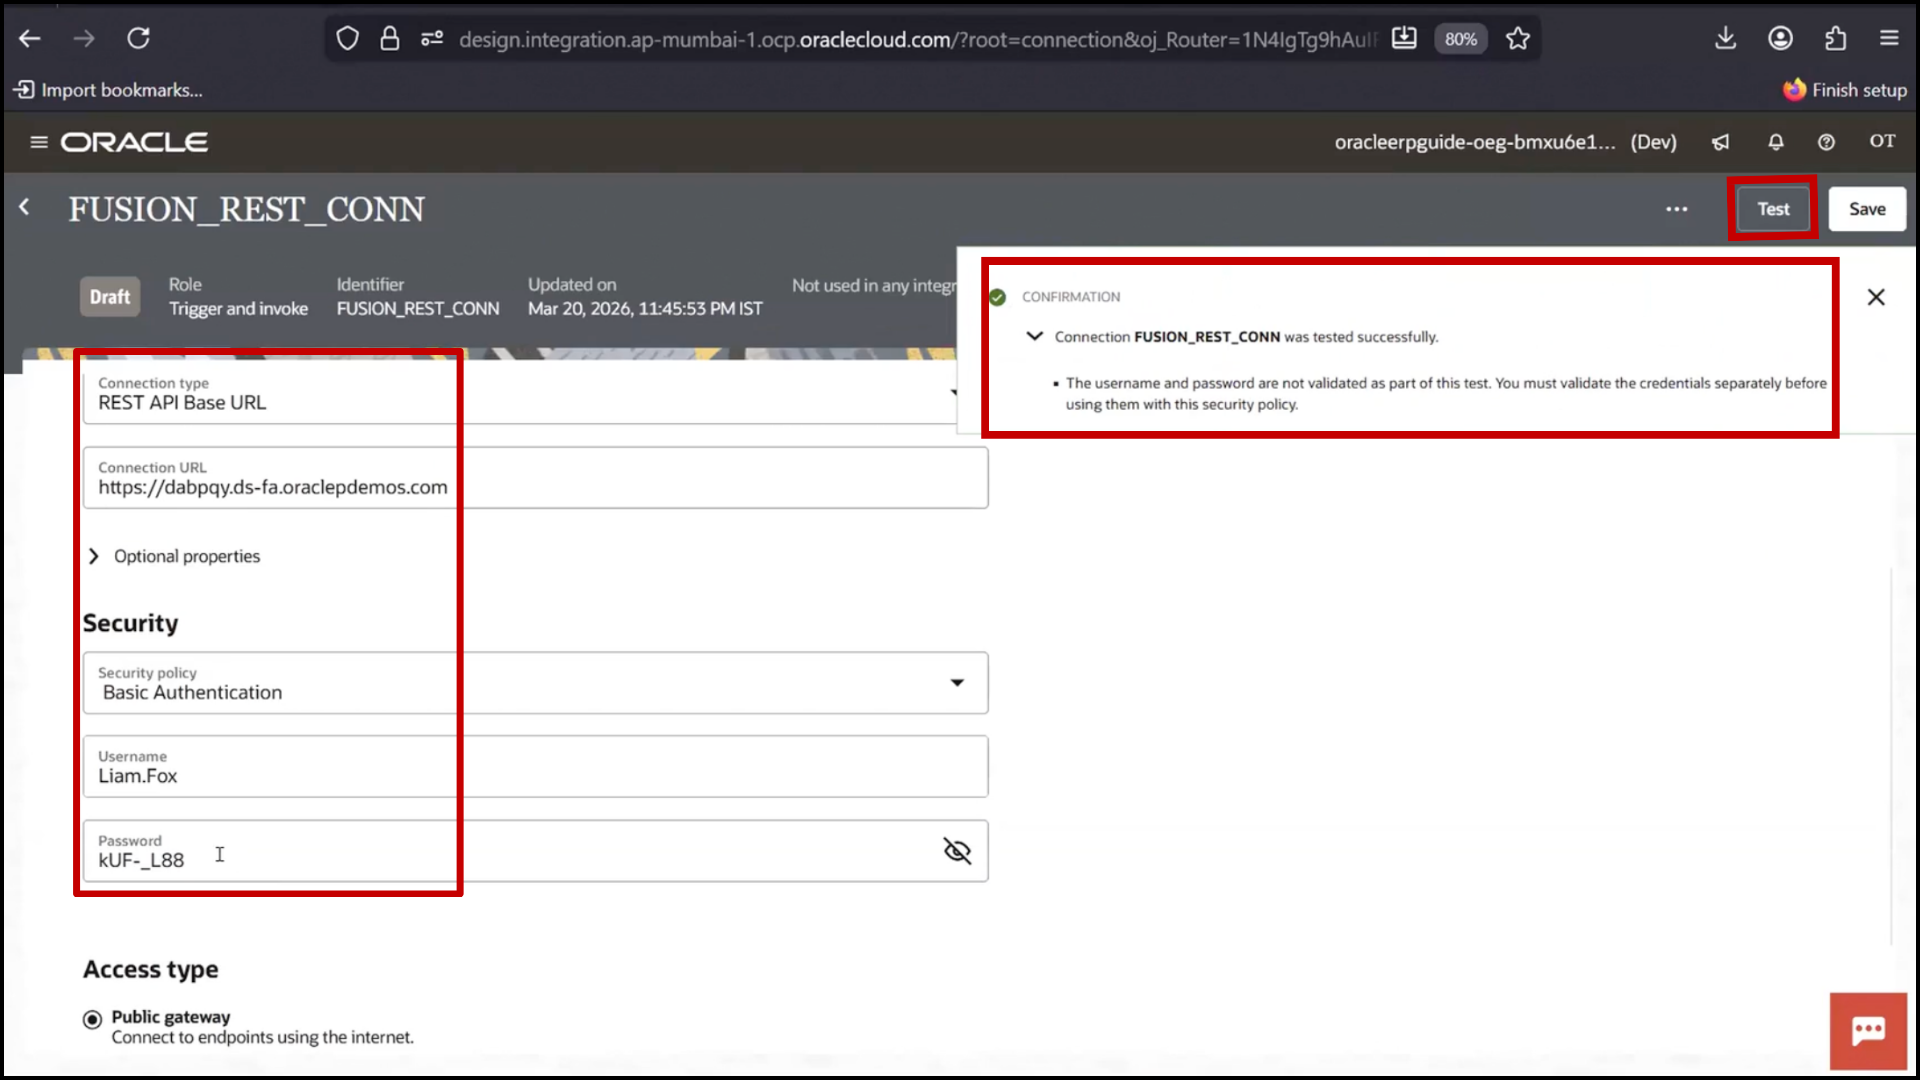This screenshot has width=1920, height=1080.
Task: Click Identifier value FUSION_REST_CONN
Action: [x=418, y=309]
